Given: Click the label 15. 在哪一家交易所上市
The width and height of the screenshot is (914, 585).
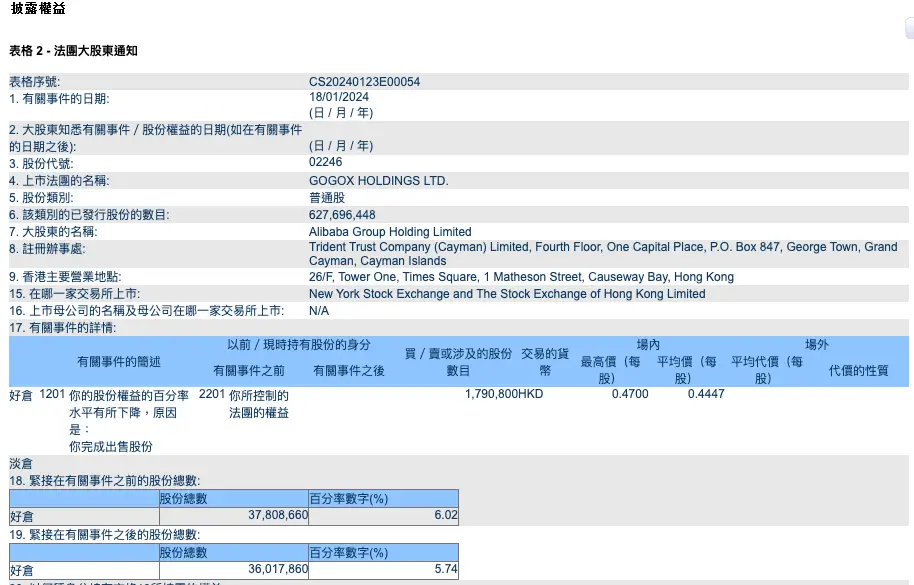Looking at the screenshot, I should (75, 294).
